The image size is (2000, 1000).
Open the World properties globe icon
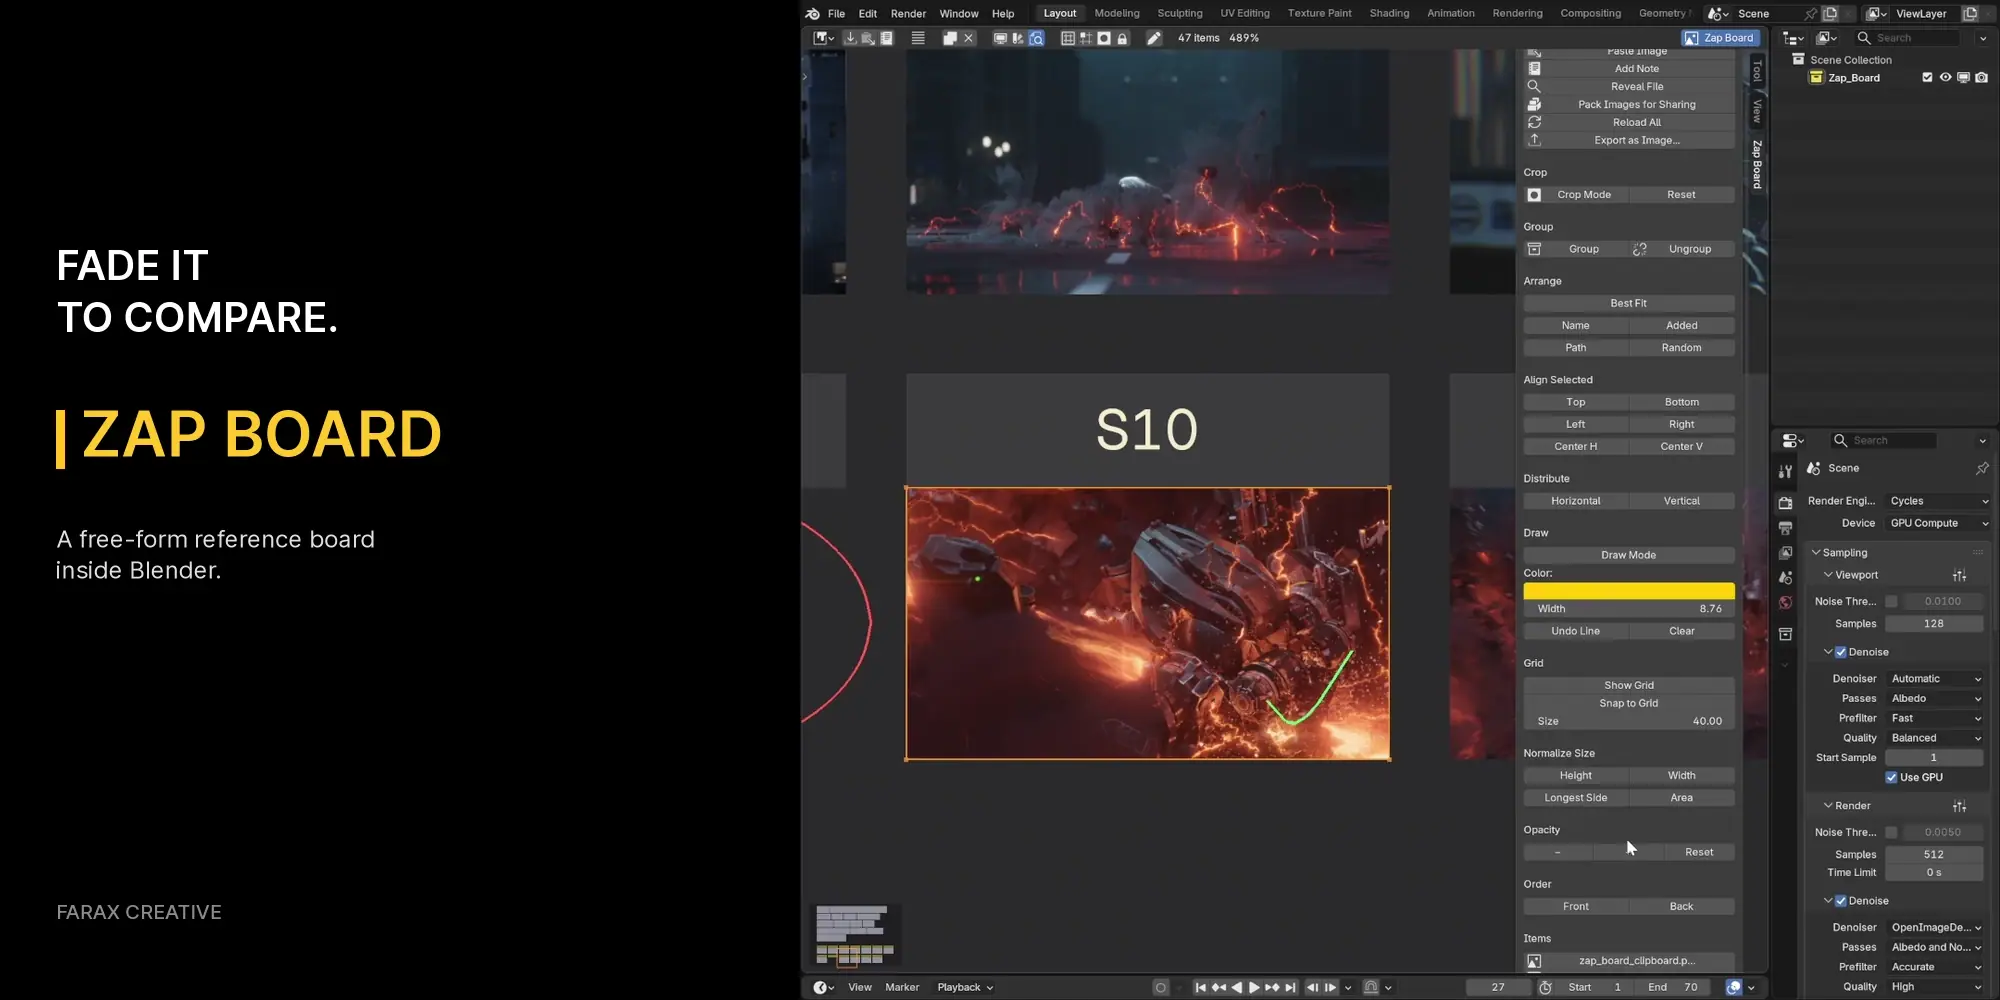coord(1785,602)
